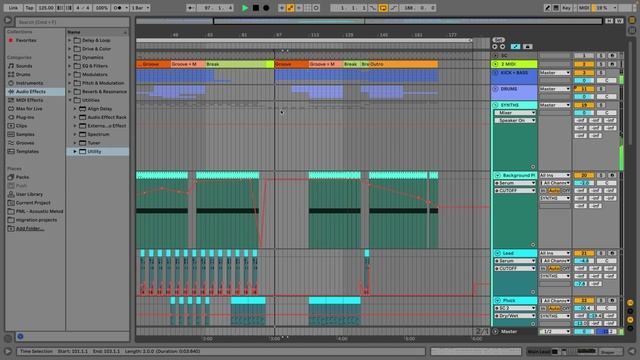640x360 pixels.
Task: Click the Add Folder link
Action: [30, 229]
